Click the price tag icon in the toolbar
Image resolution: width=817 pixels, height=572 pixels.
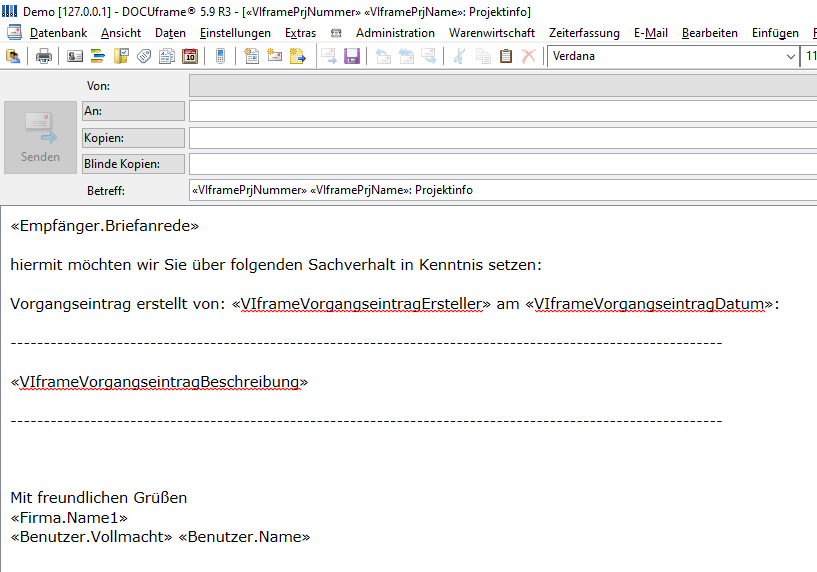tap(144, 56)
